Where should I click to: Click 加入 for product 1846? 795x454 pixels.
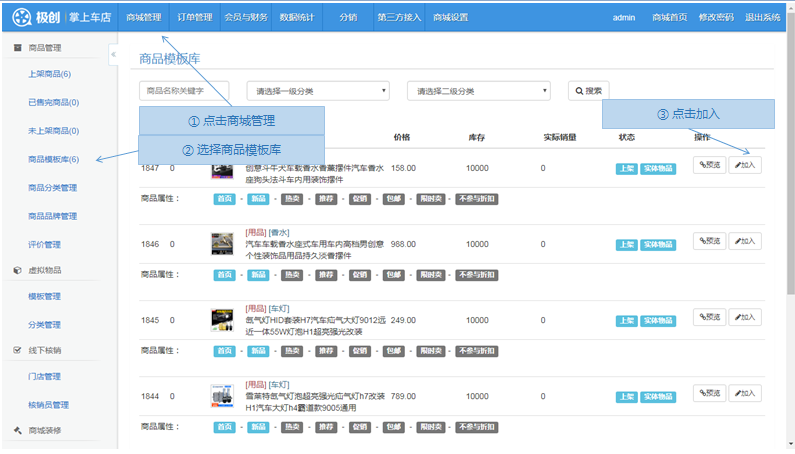pos(744,241)
